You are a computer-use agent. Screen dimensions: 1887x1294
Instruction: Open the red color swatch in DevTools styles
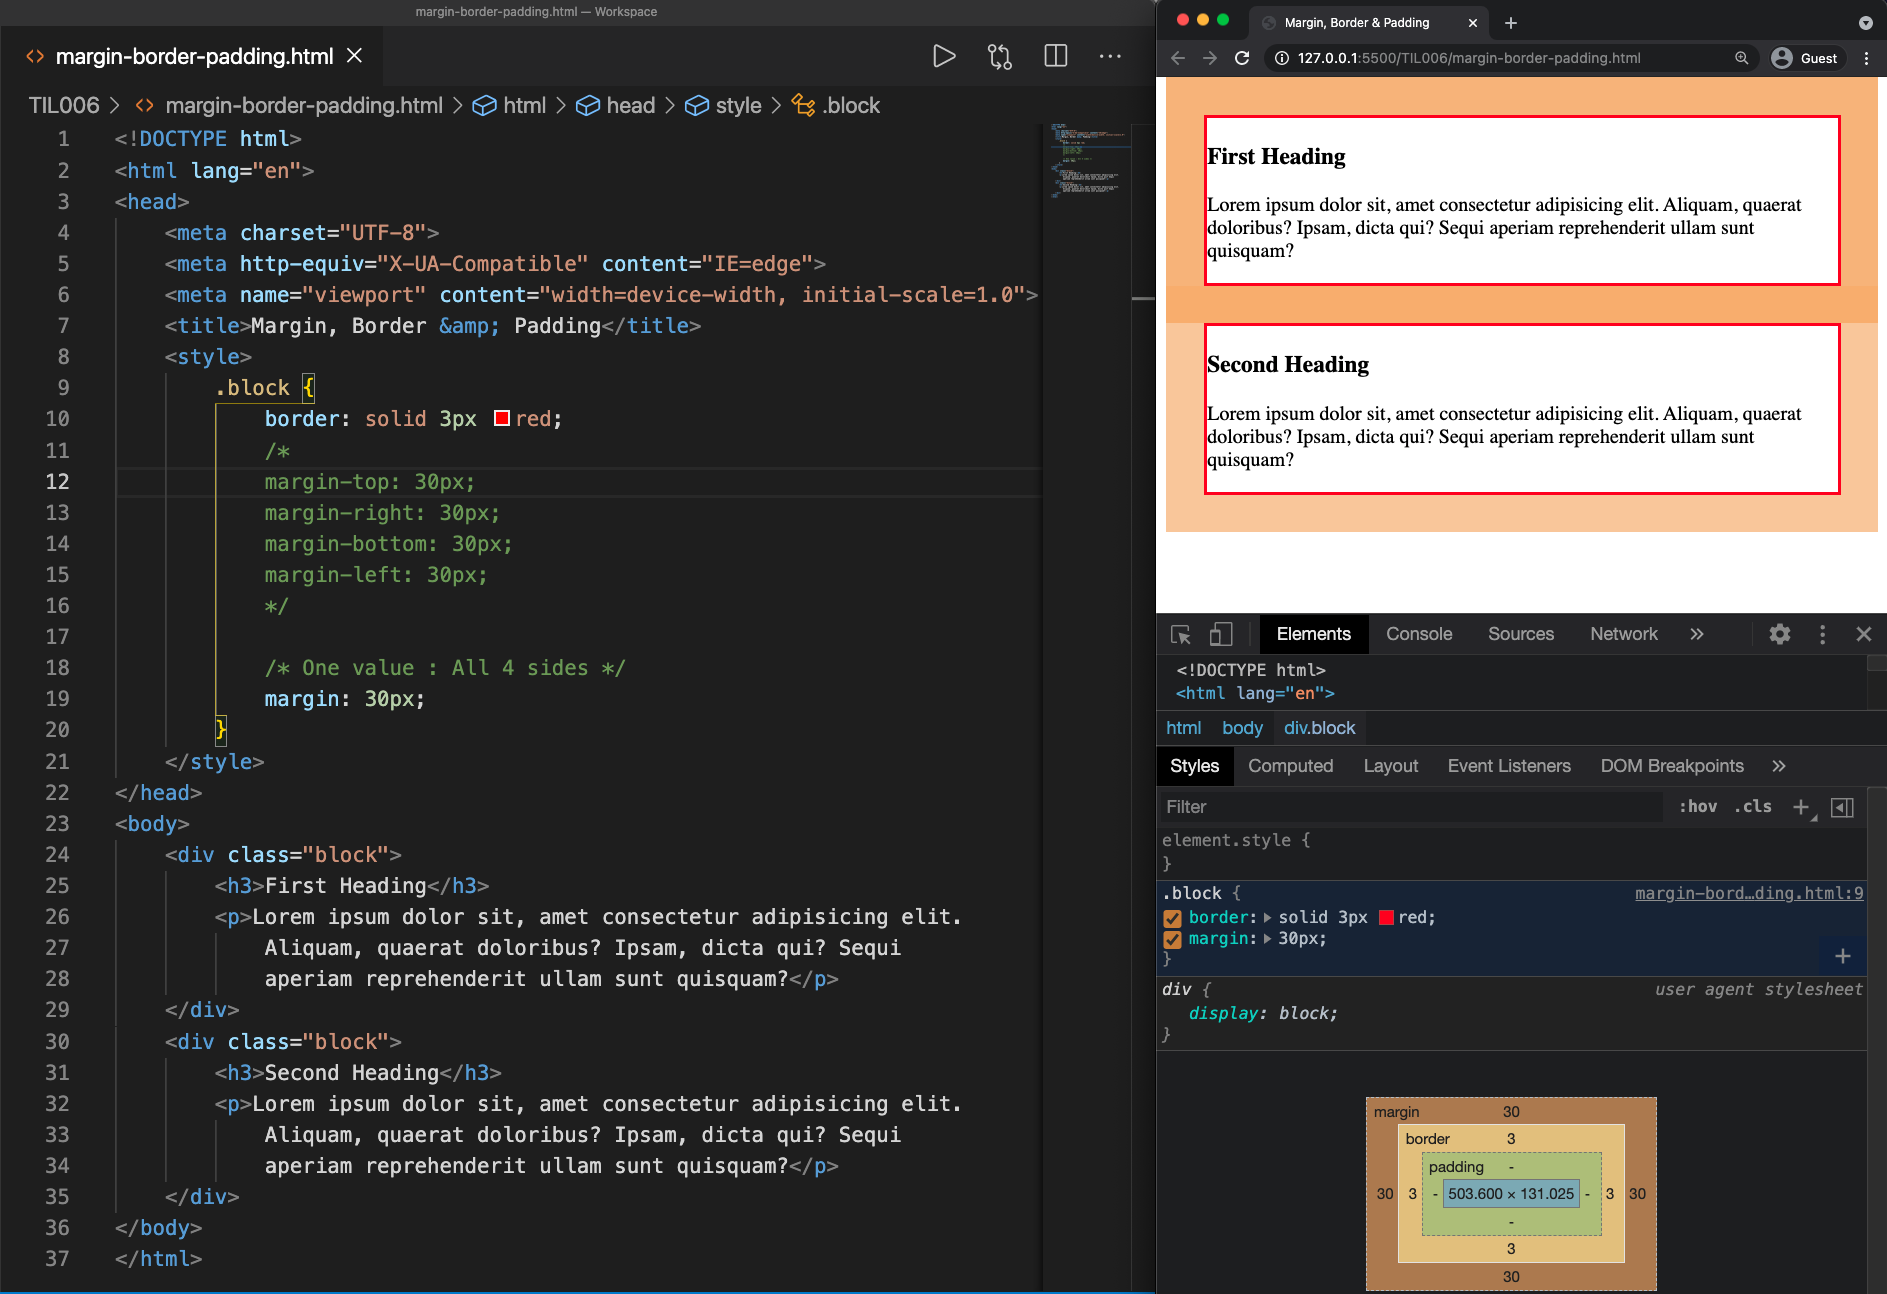(x=1386, y=918)
